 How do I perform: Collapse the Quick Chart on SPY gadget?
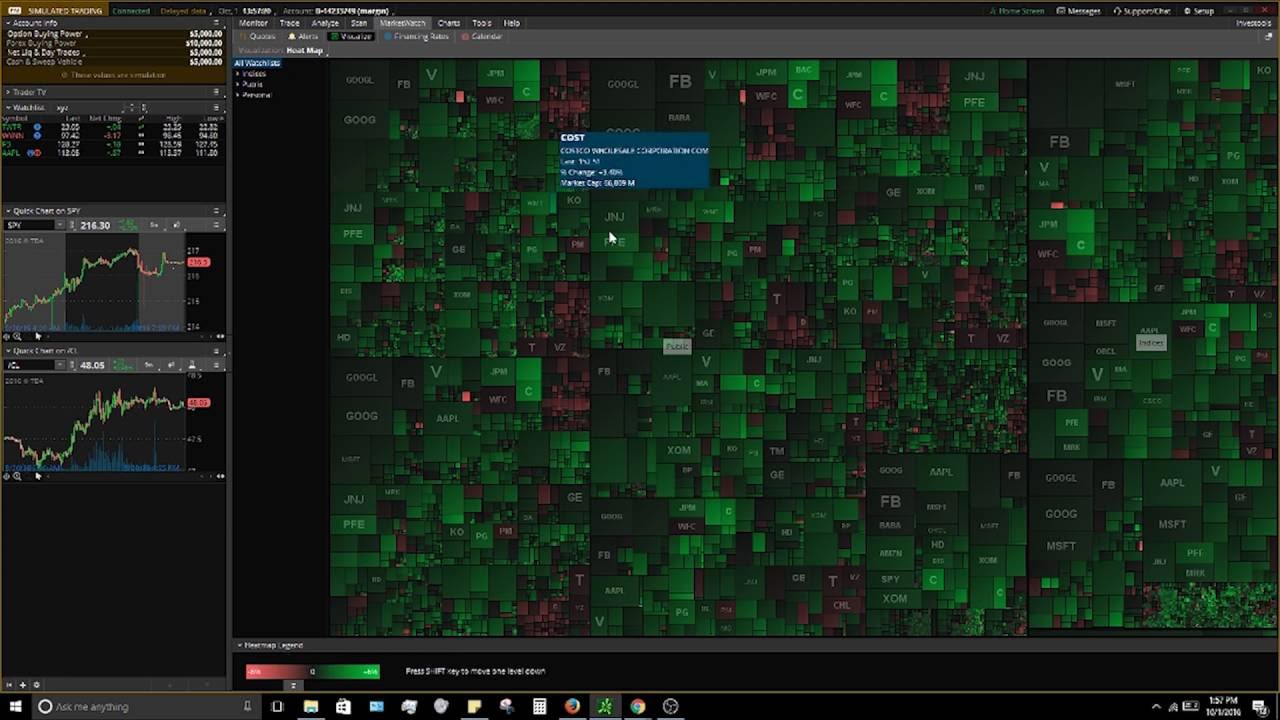(x=9, y=211)
